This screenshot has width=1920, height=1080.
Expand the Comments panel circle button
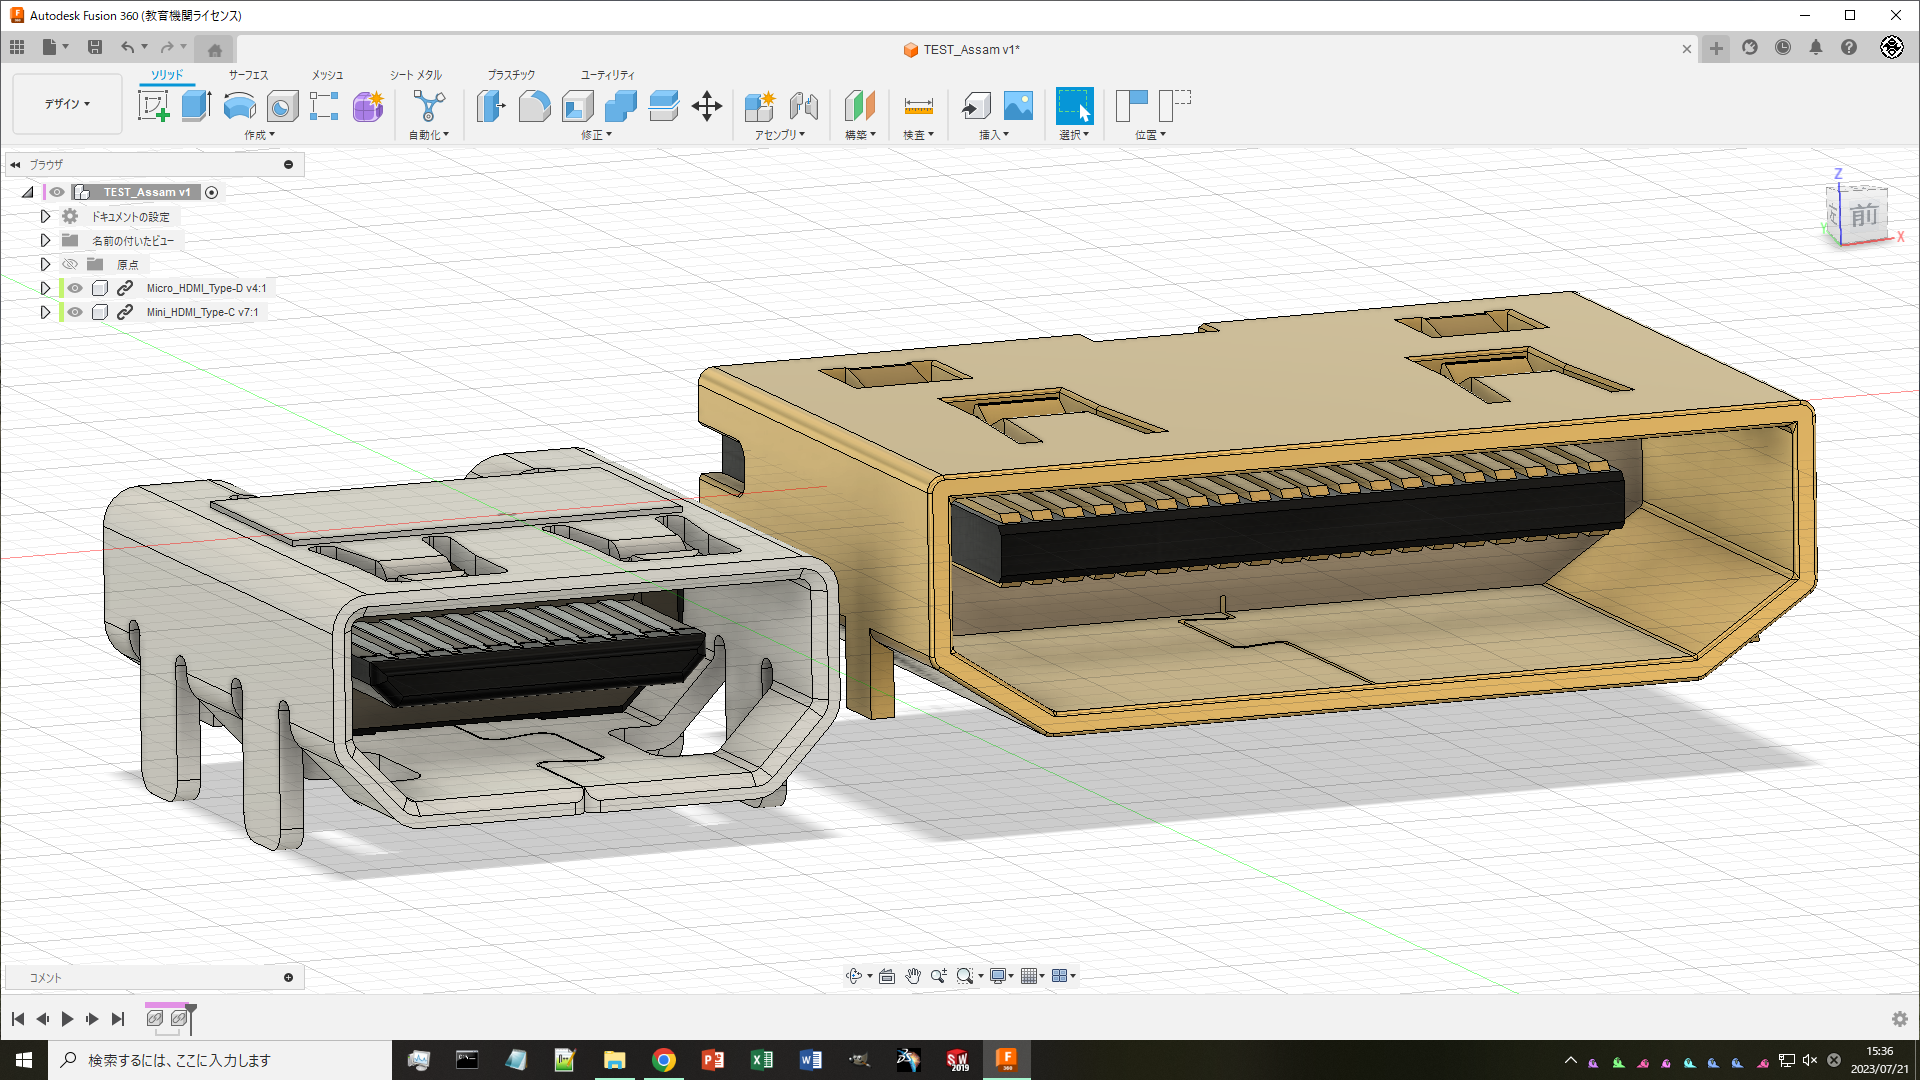tap(289, 978)
